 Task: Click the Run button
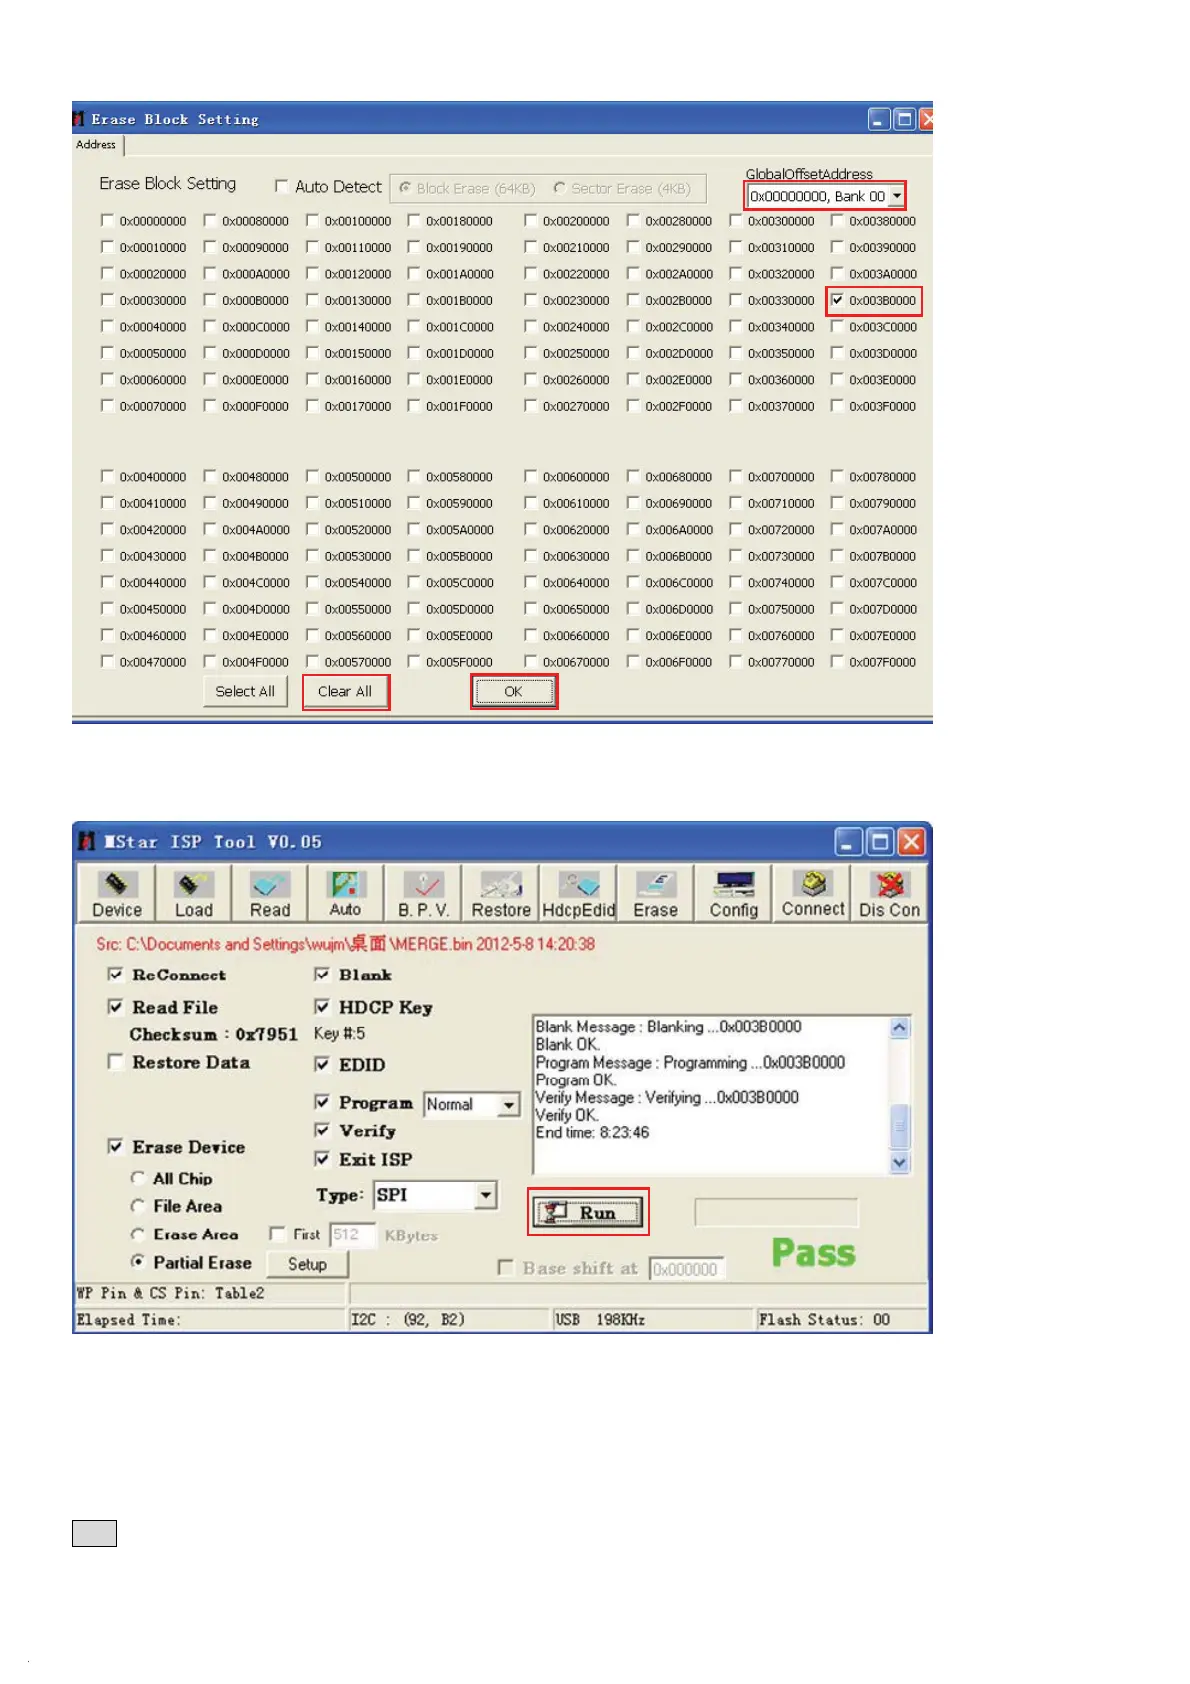pyautogui.click(x=588, y=1213)
